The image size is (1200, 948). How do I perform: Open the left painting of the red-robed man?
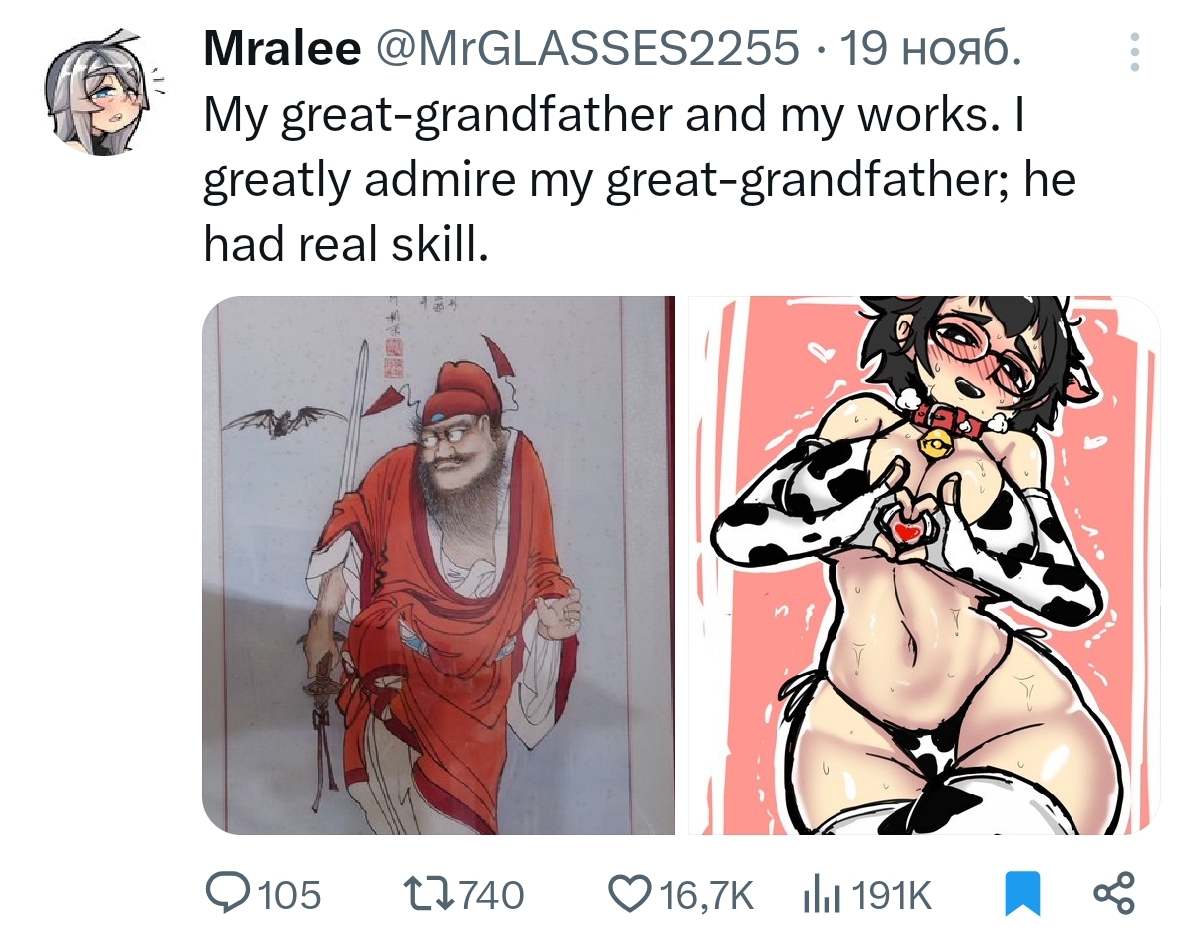tap(438, 565)
